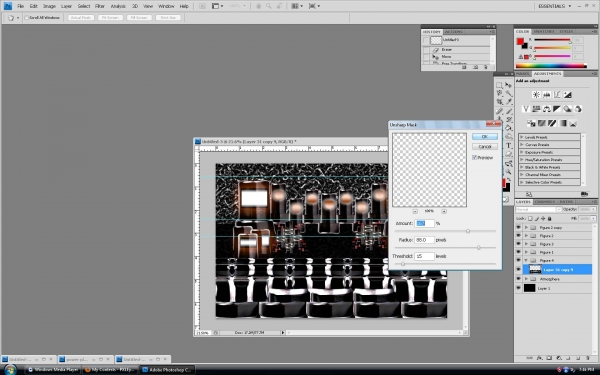Hide Layer 1 visibility eye

[518, 288]
